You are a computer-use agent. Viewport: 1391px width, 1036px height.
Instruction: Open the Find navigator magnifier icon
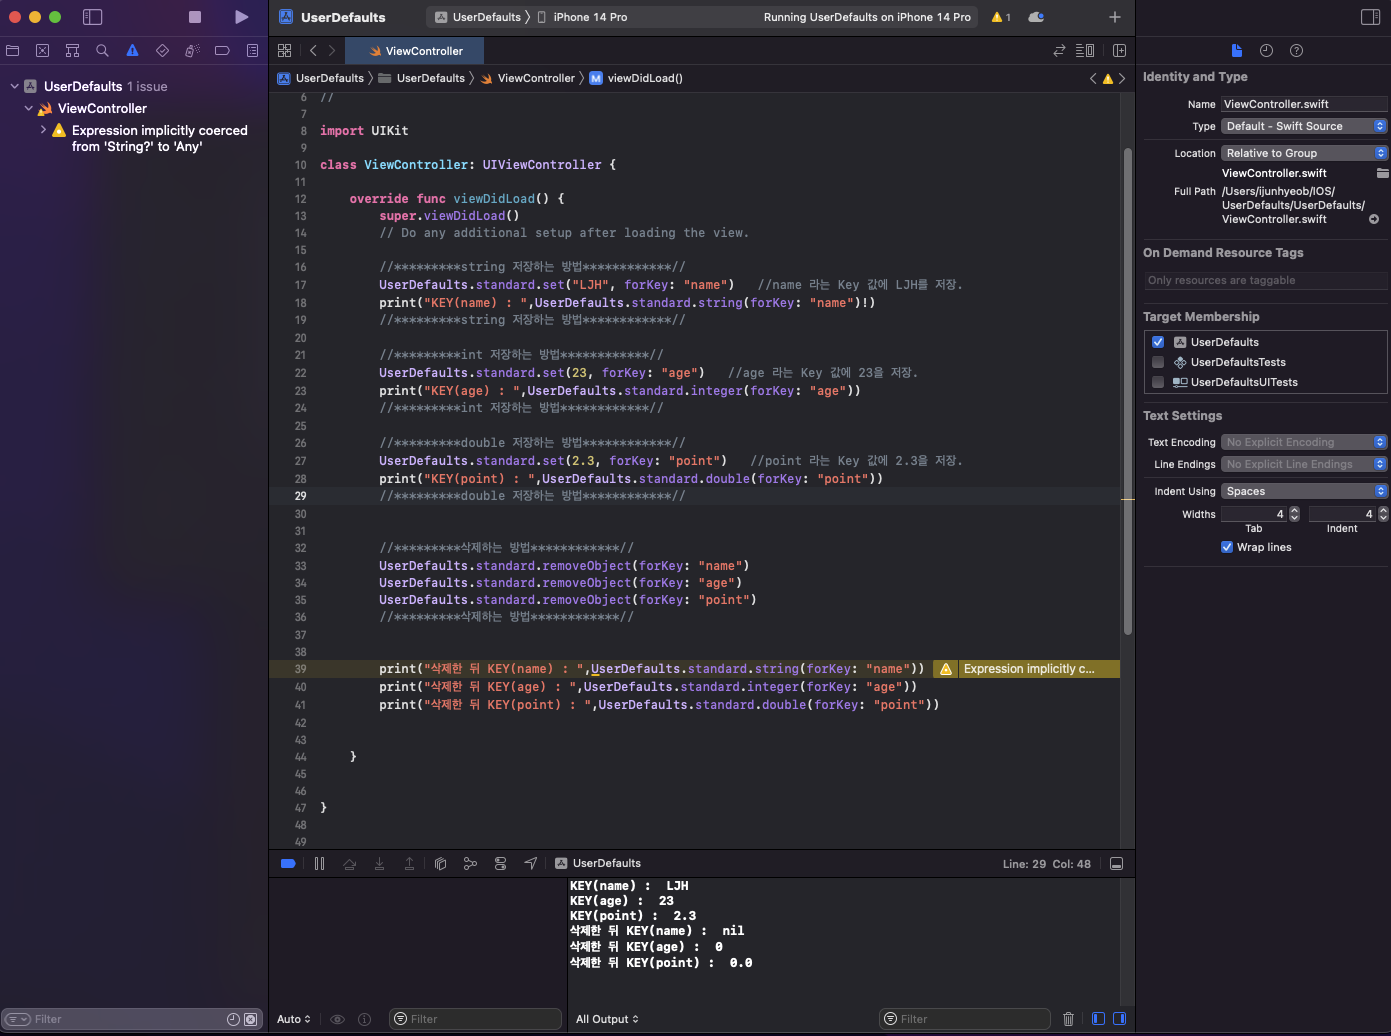(102, 50)
